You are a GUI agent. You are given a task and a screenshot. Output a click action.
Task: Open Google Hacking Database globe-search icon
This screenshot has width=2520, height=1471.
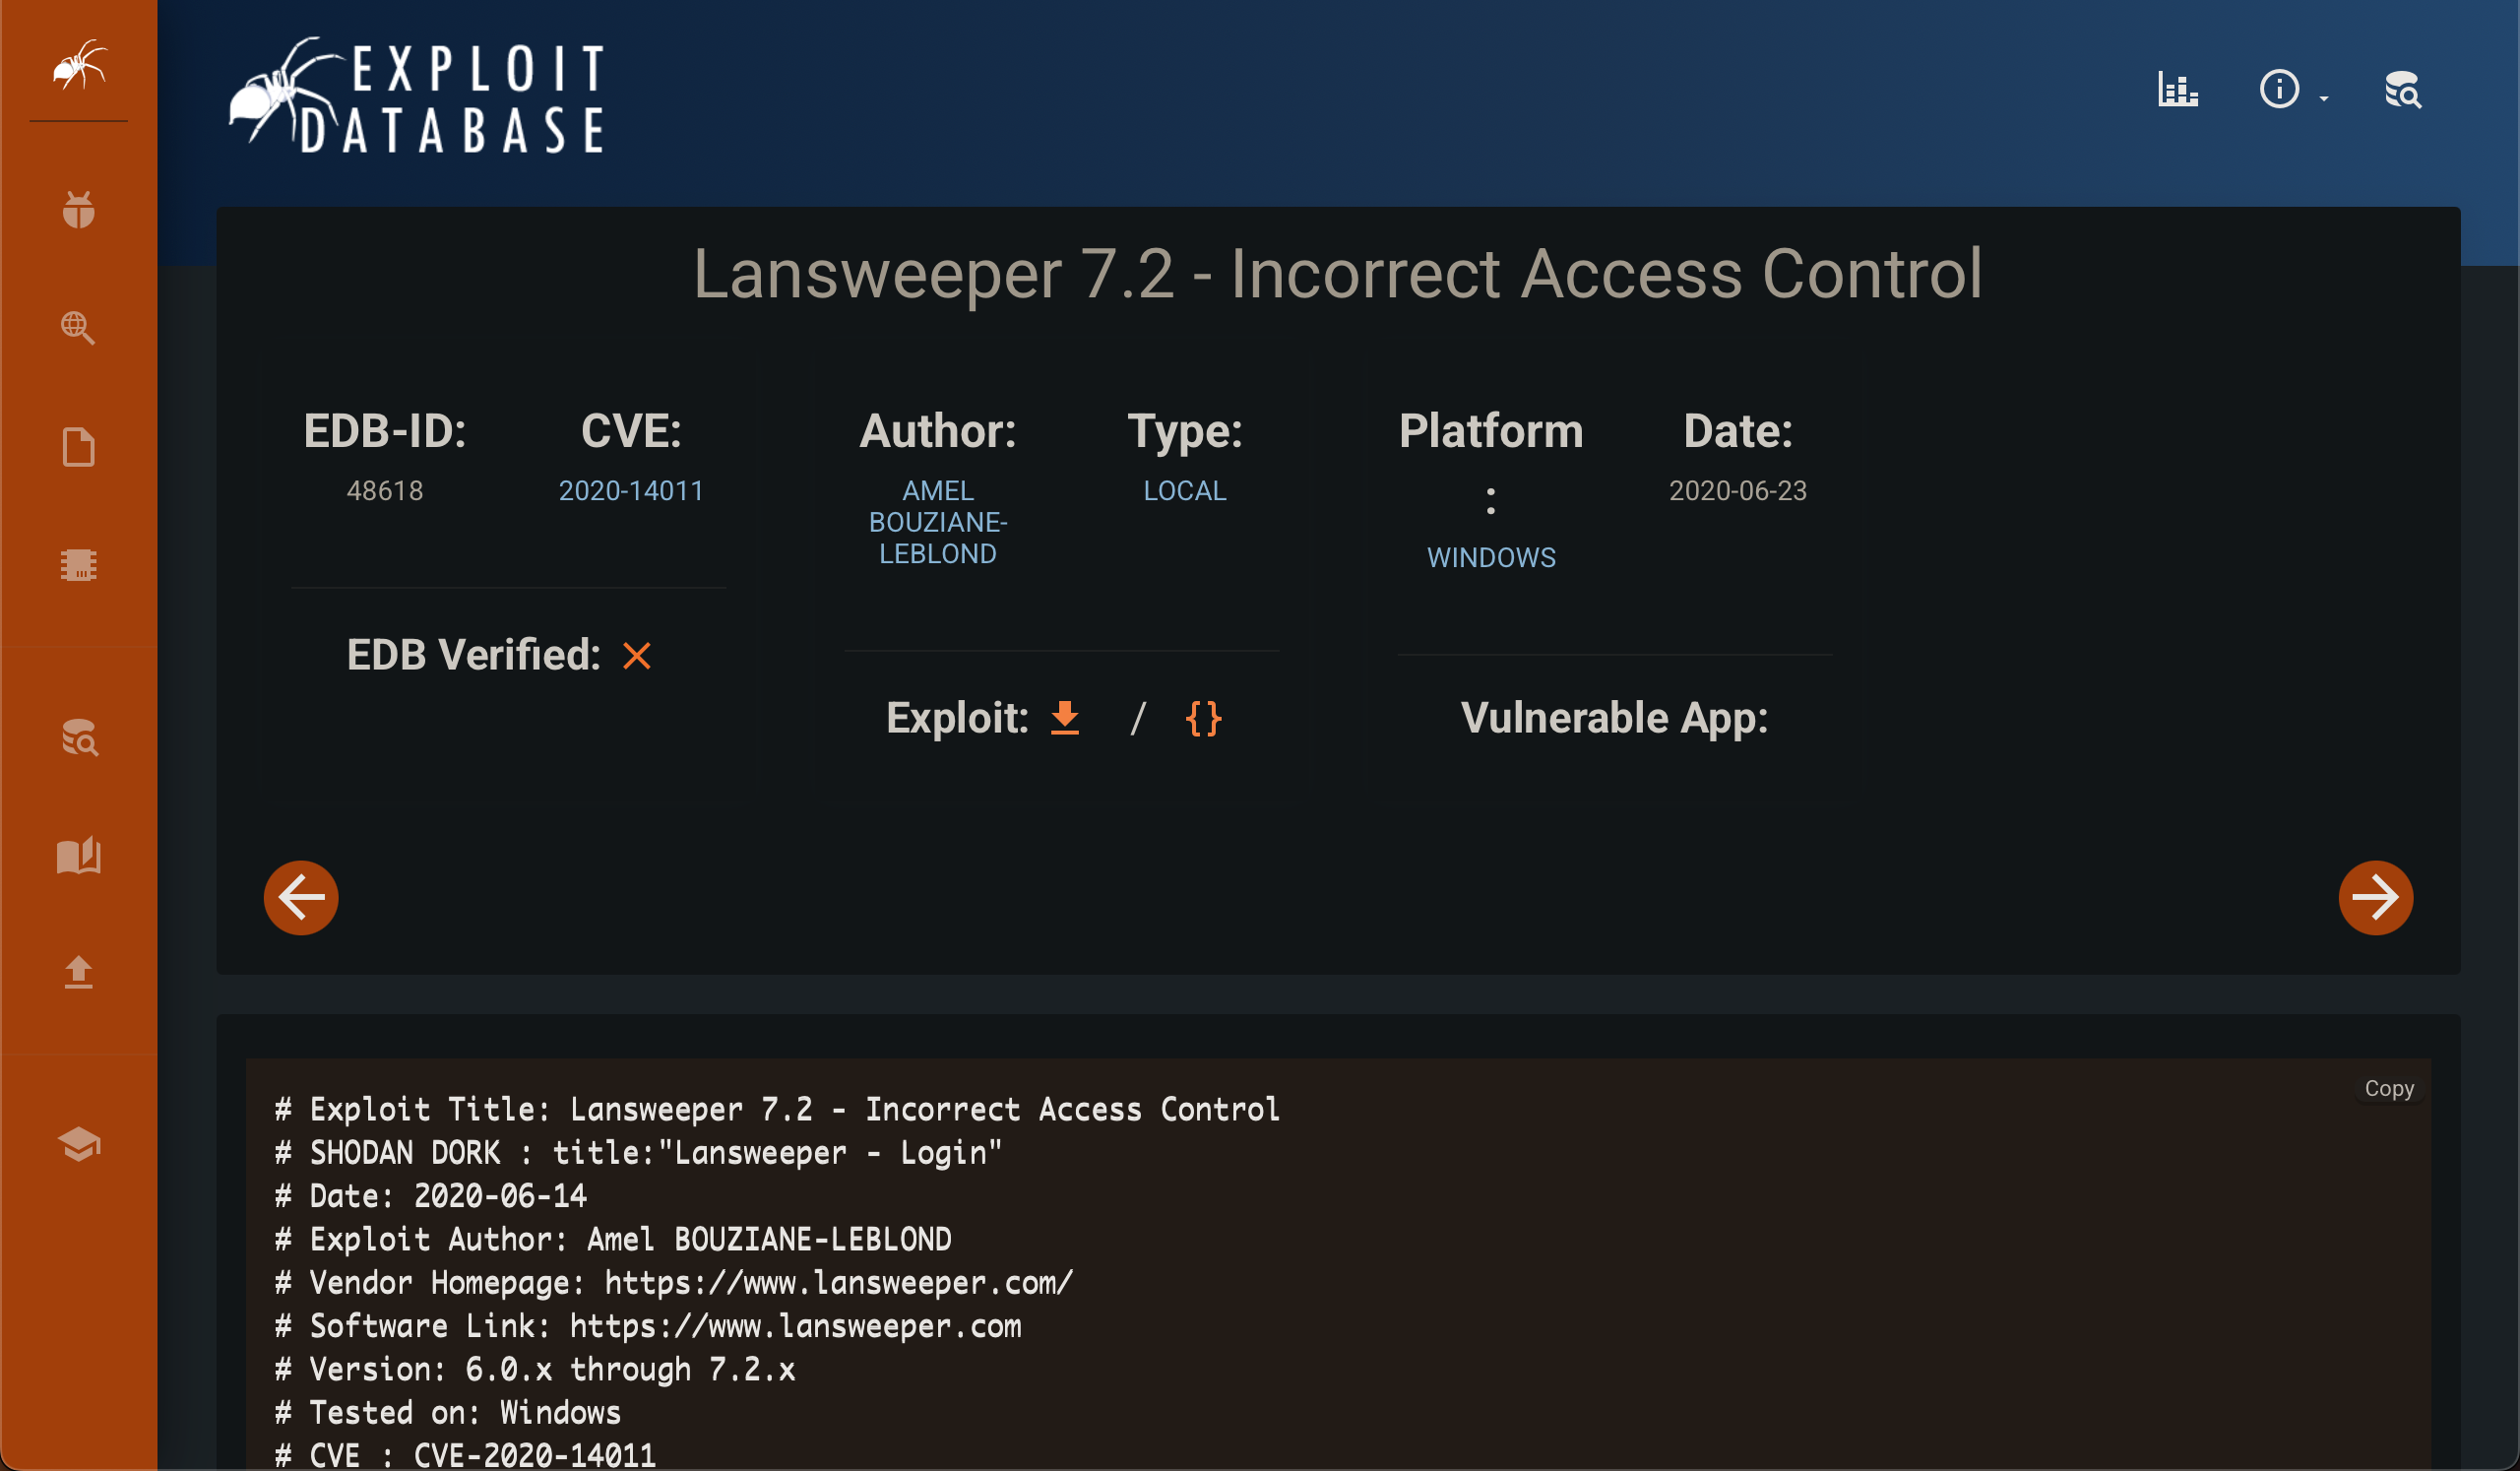point(78,328)
